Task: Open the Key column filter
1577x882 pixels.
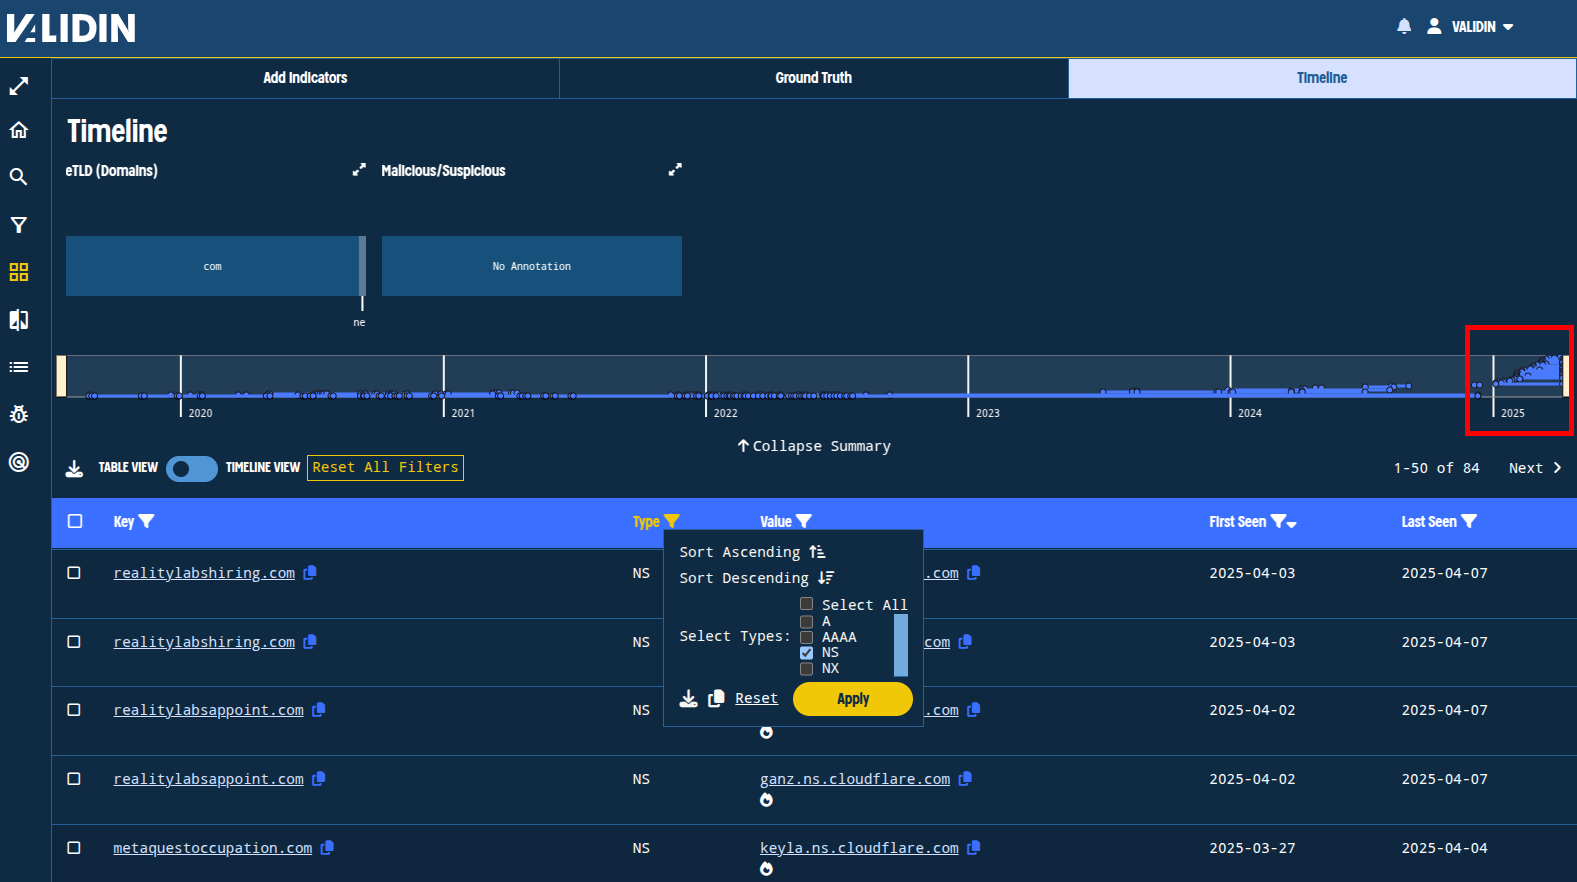Action: [x=146, y=521]
